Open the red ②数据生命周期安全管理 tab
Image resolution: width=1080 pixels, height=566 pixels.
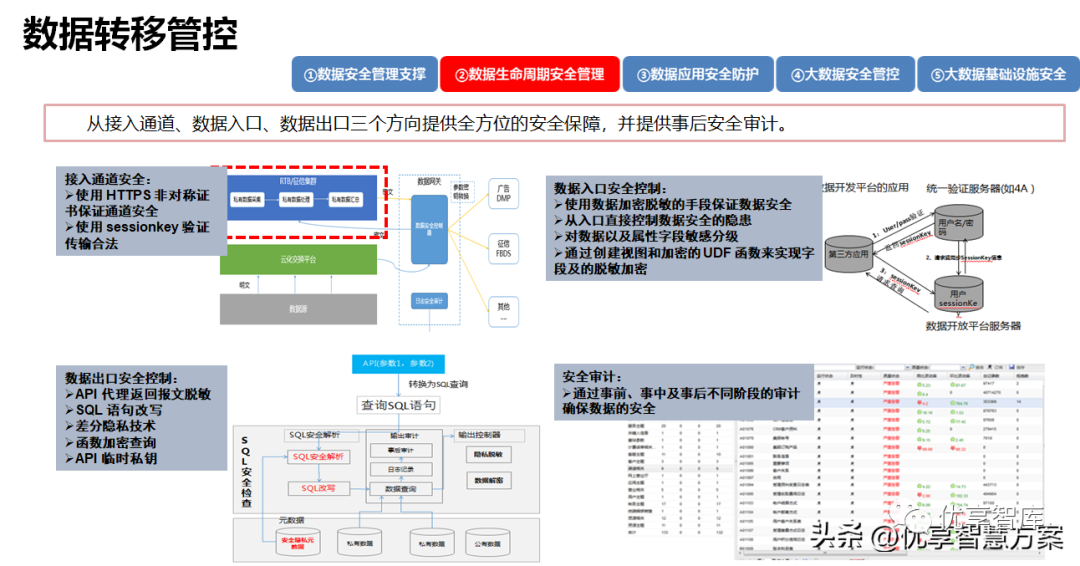pyautogui.click(x=530, y=74)
